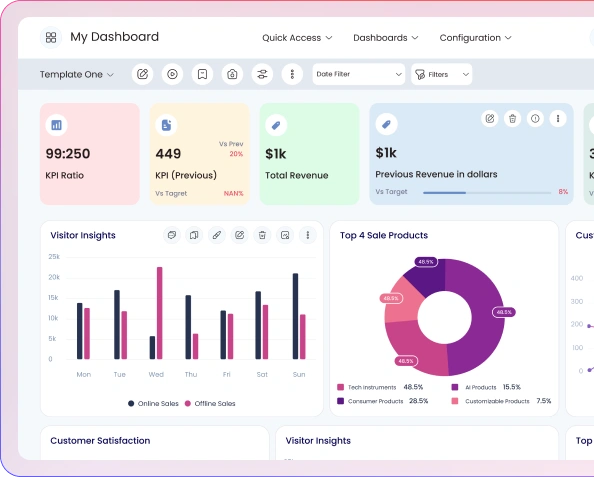Viewport: 594px width, 477px height.
Task: Open the Date Filter dropdown
Action: pos(358,74)
